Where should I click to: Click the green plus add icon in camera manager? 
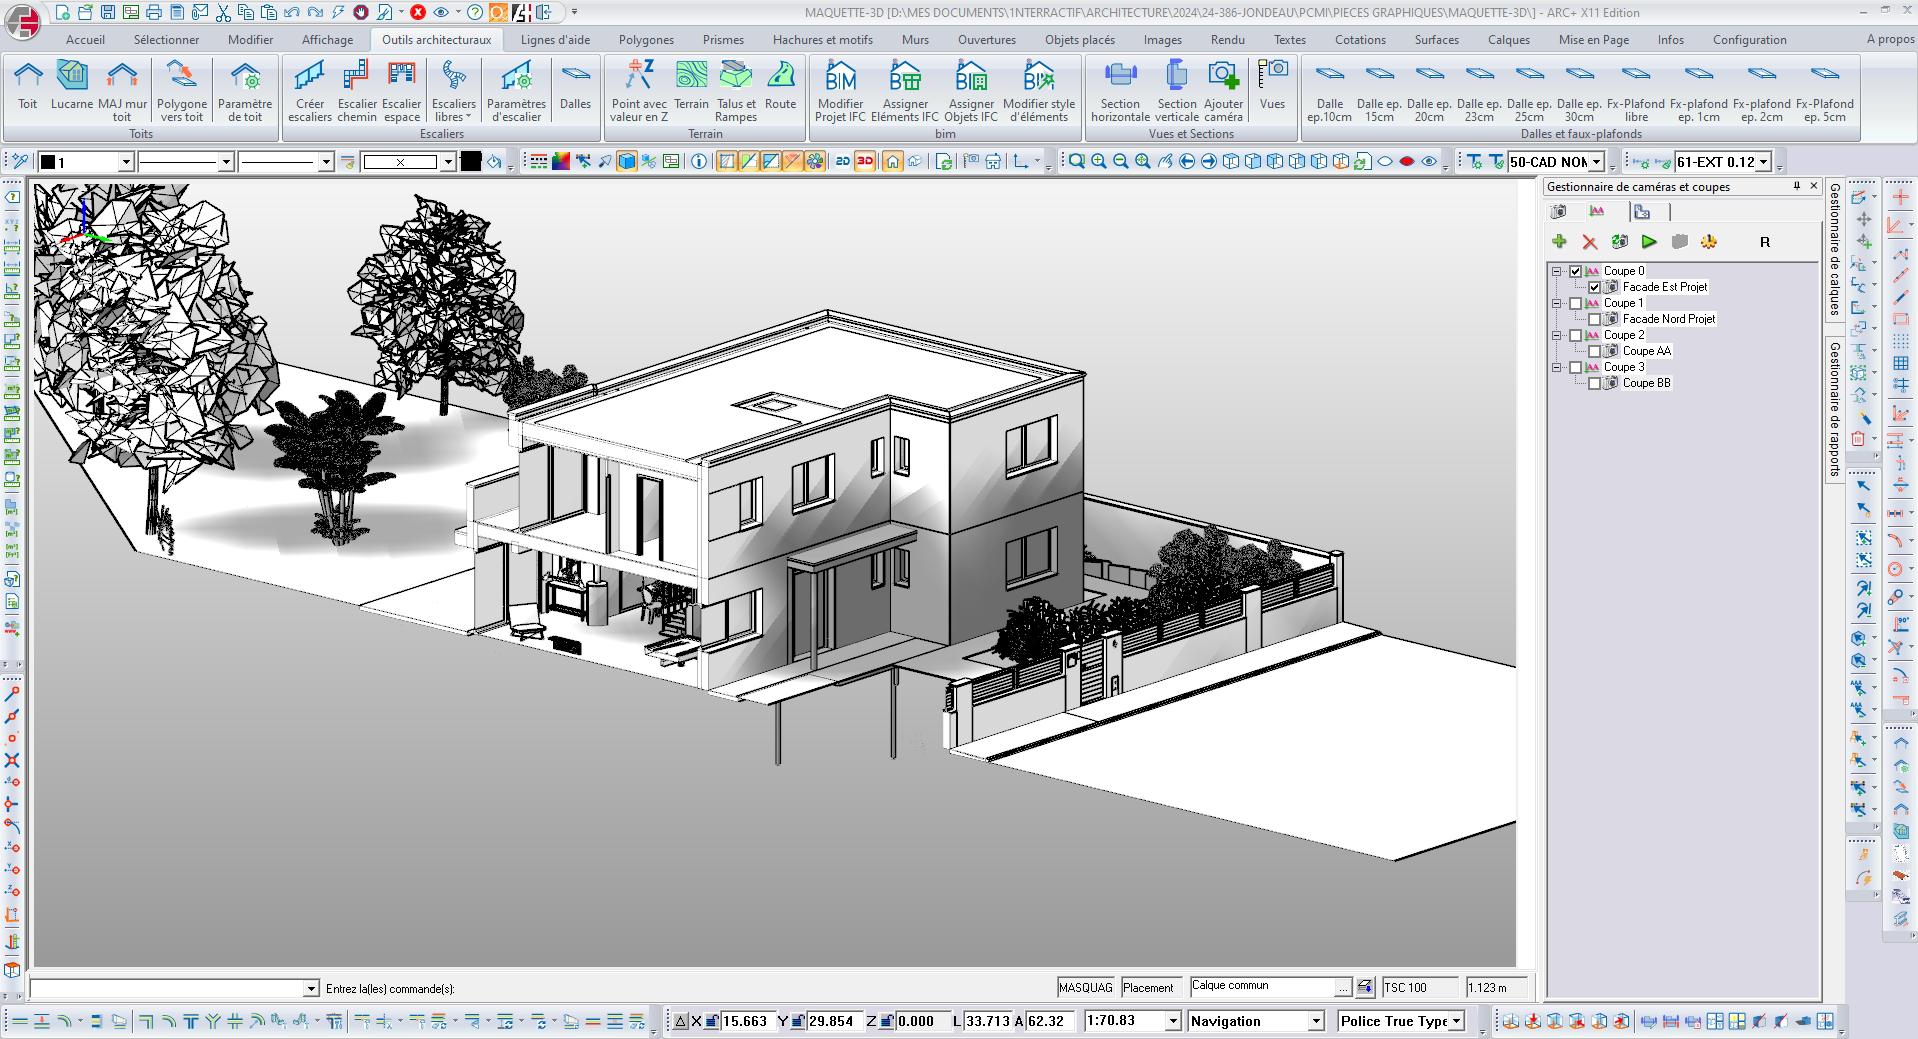[1559, 242]
